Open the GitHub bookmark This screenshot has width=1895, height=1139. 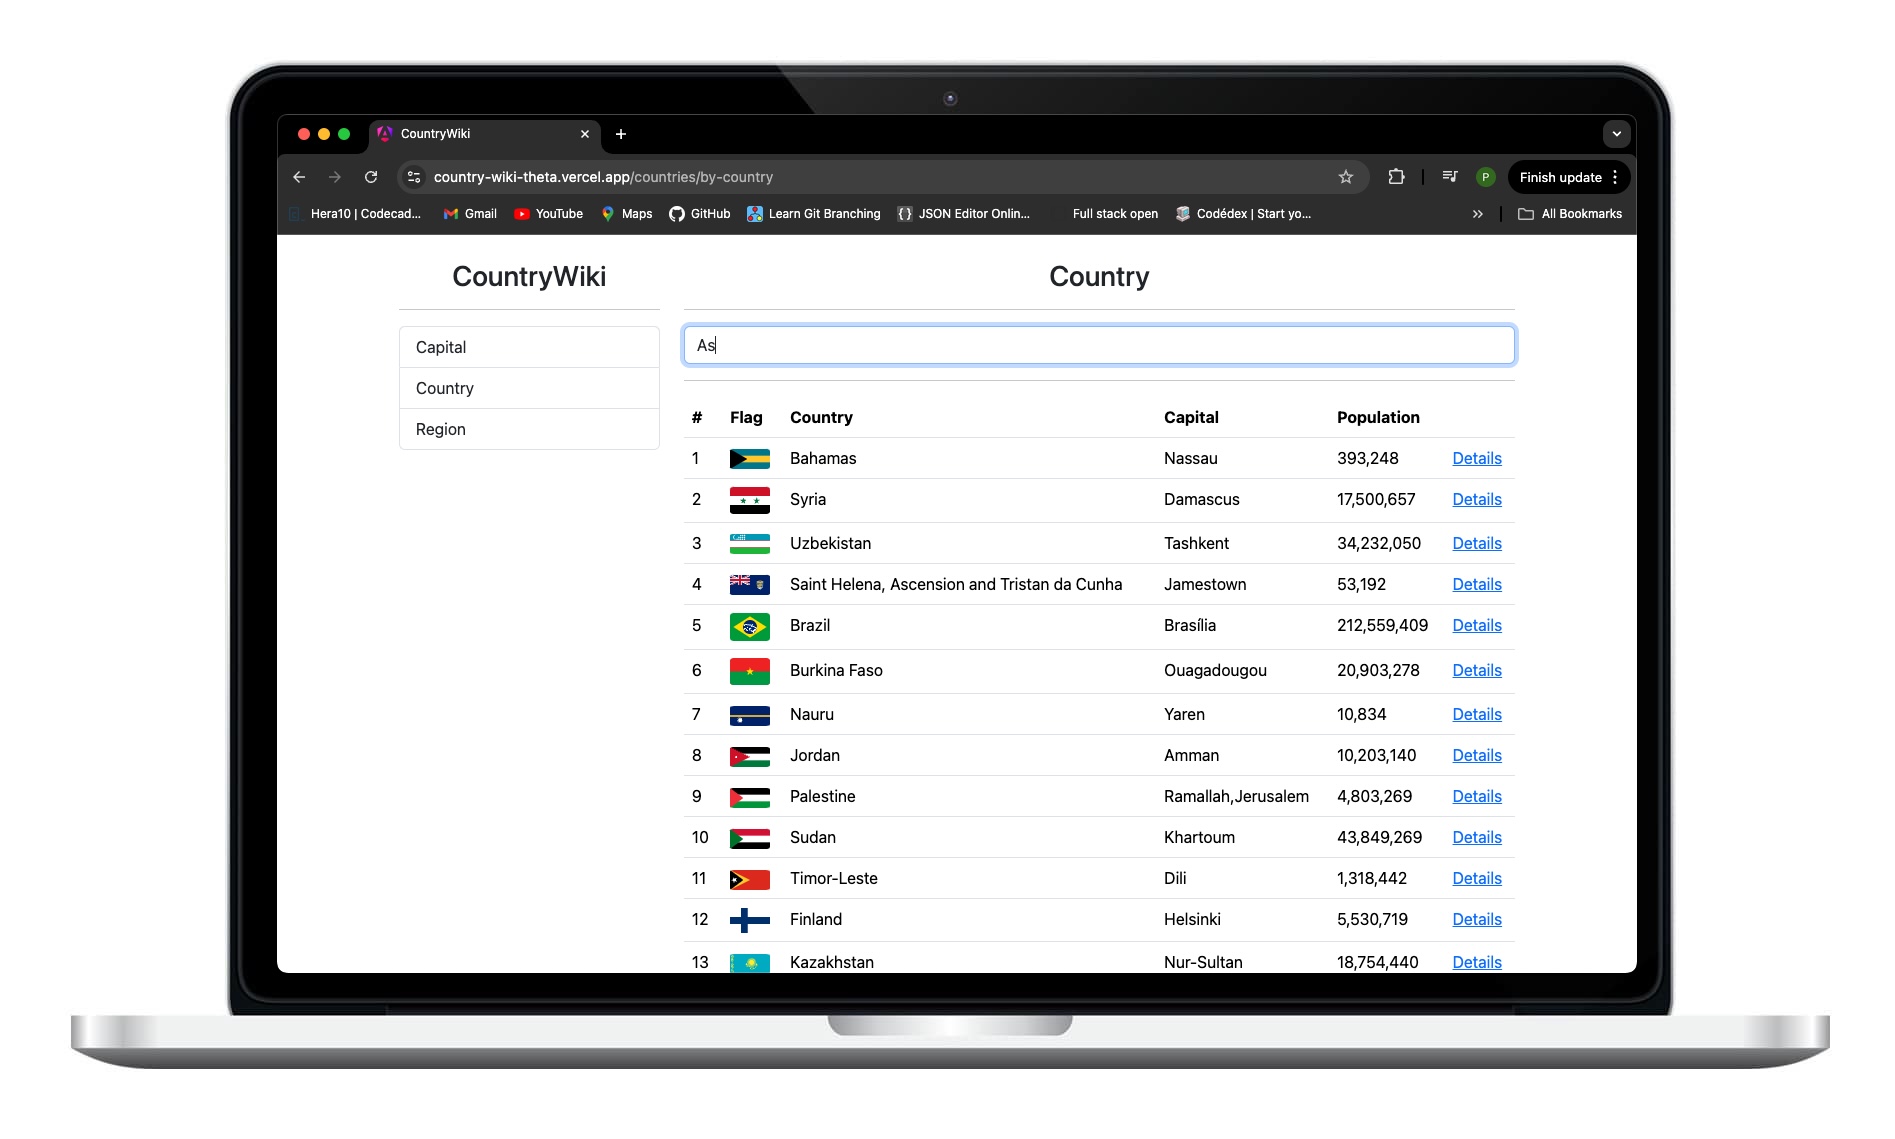click(700, 214)
